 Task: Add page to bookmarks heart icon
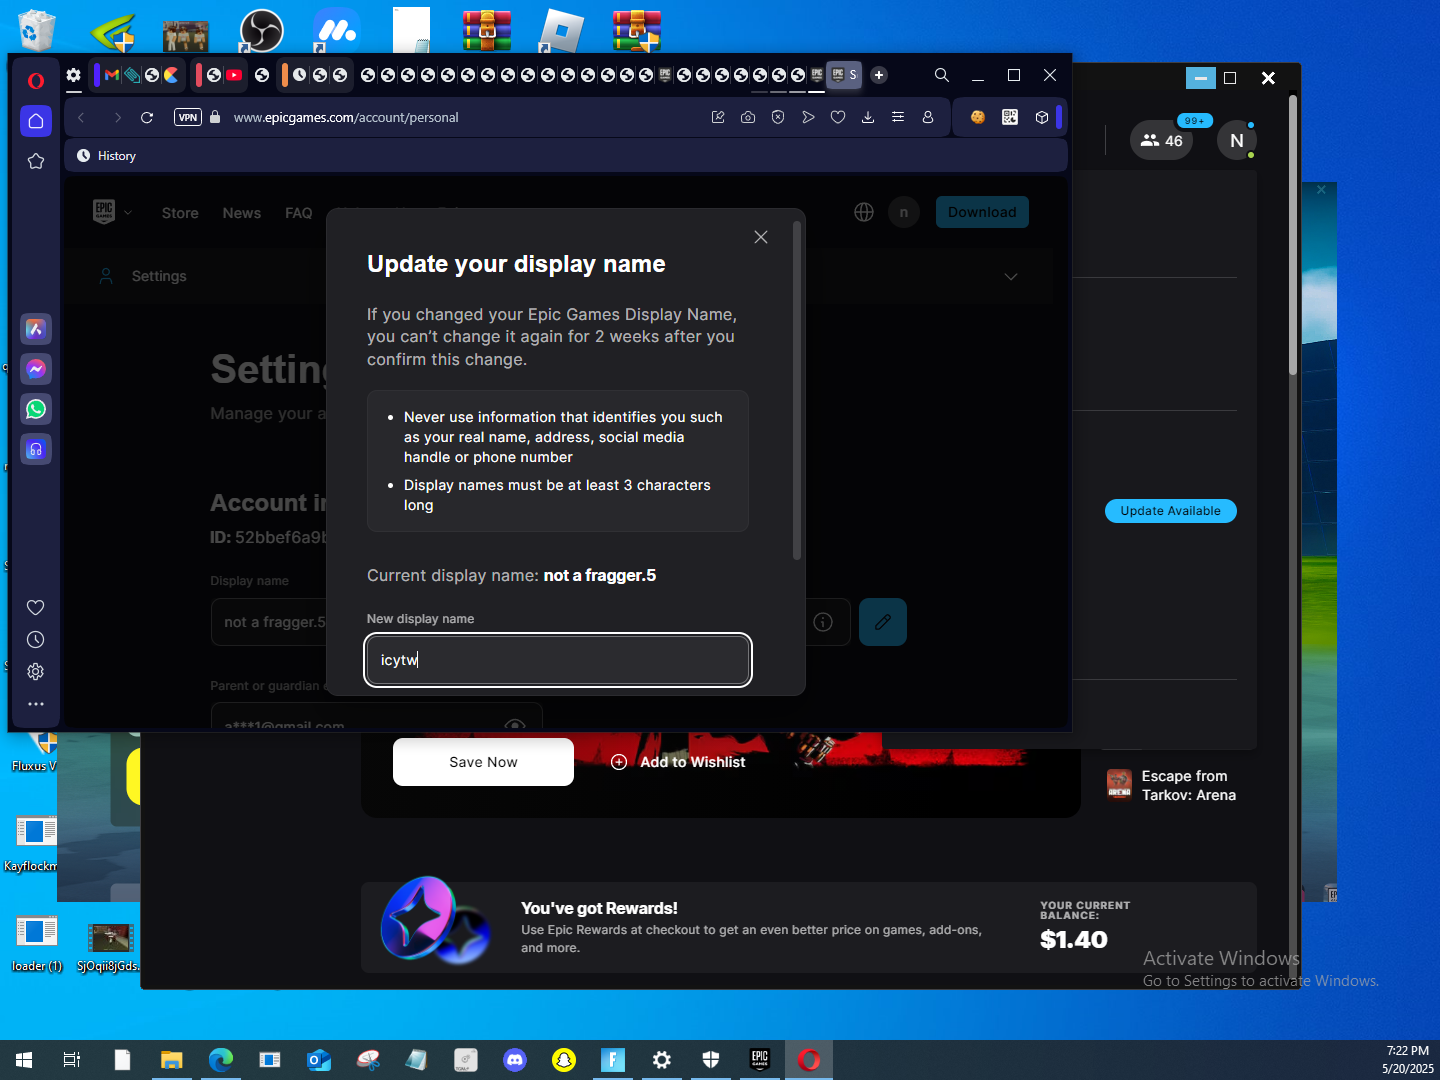tap(838, 117)
